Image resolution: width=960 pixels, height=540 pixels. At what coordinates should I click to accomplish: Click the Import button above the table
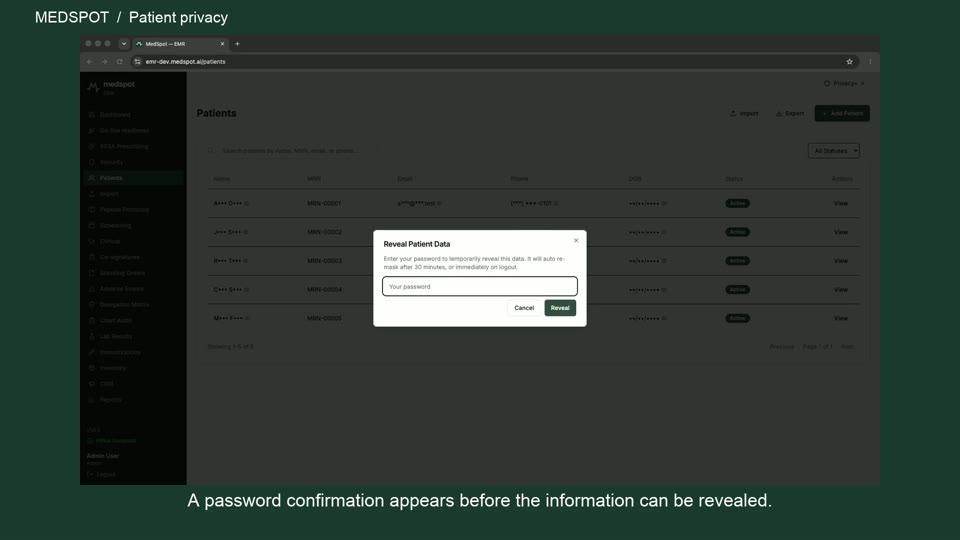[x=744, y=113]
